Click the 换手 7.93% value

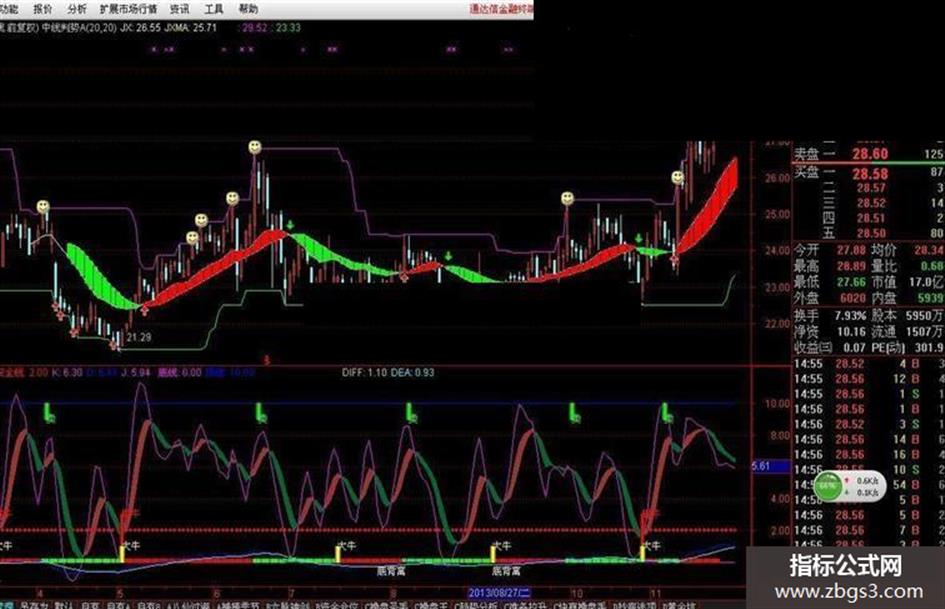[850, 315]
